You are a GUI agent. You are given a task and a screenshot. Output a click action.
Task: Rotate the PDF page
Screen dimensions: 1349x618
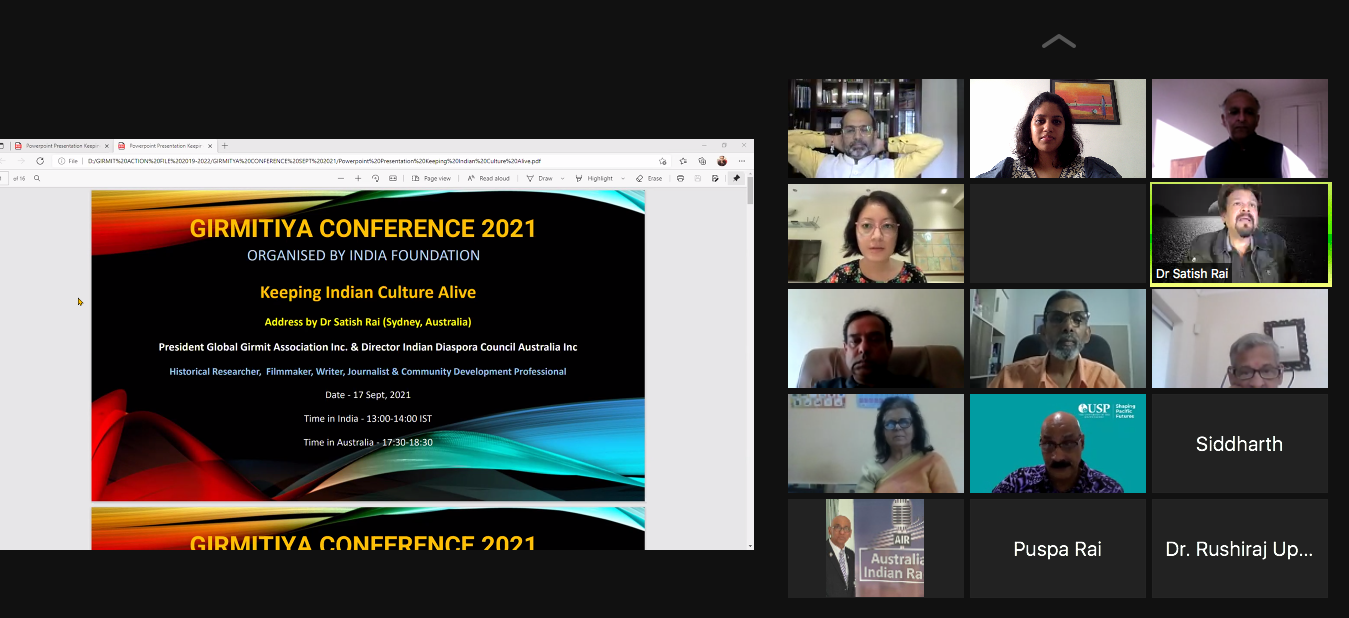point(375,178)
